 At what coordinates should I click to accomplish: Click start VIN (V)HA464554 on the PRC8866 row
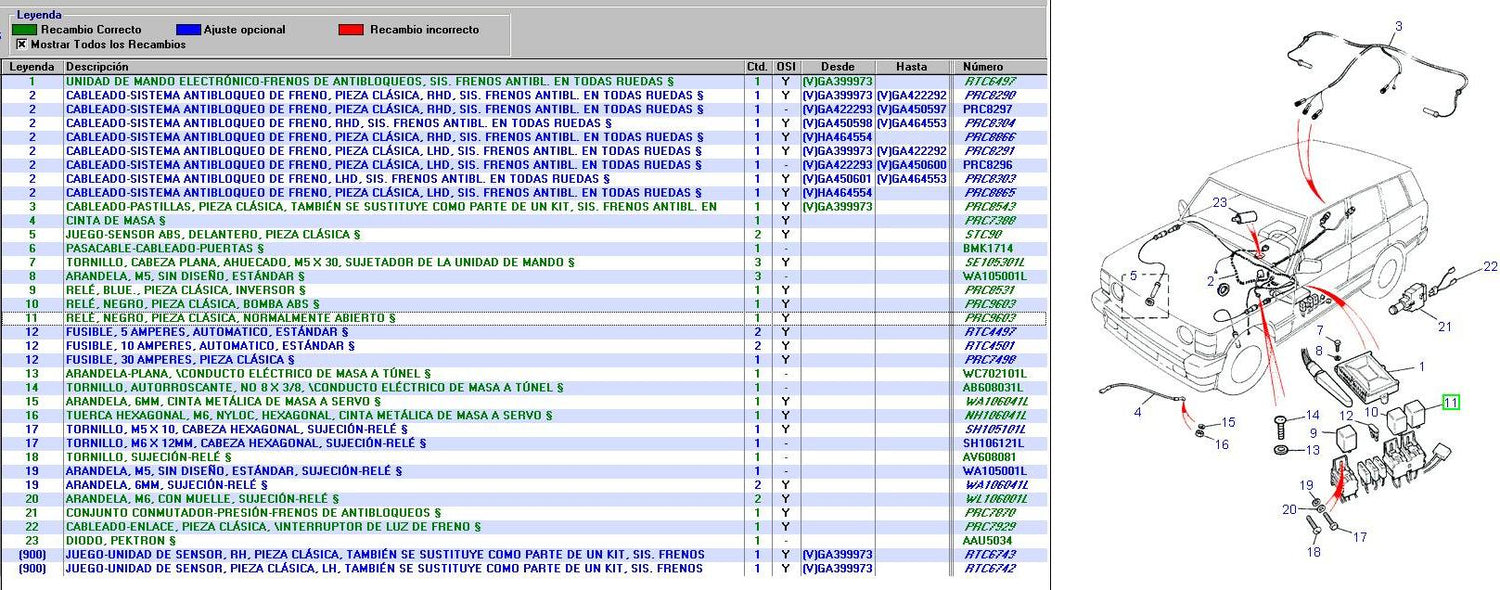[838, 137]
